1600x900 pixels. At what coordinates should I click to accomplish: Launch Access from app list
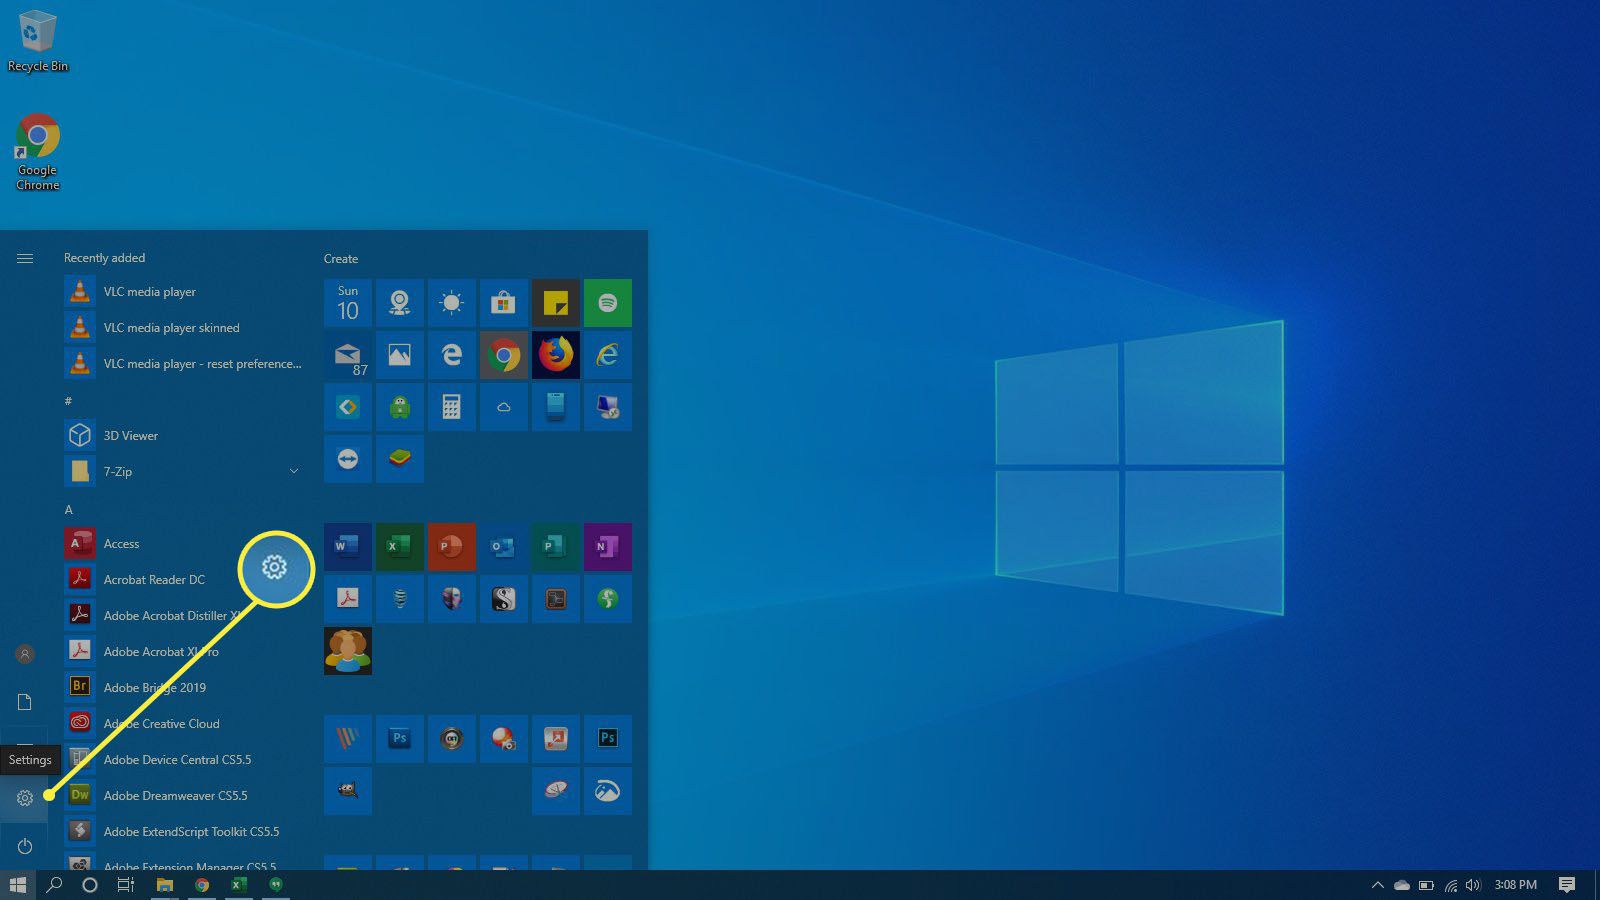[x=183, y=544]
